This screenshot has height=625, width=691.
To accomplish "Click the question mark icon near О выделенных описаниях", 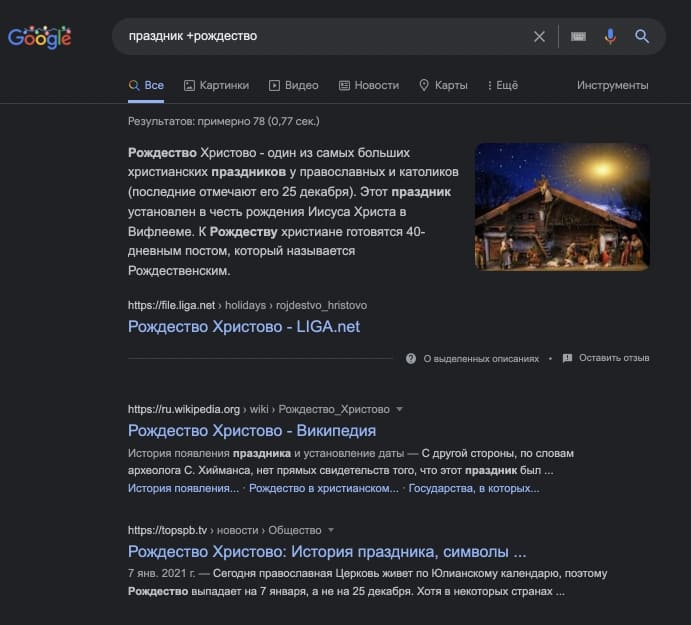I will click(411, 358).
